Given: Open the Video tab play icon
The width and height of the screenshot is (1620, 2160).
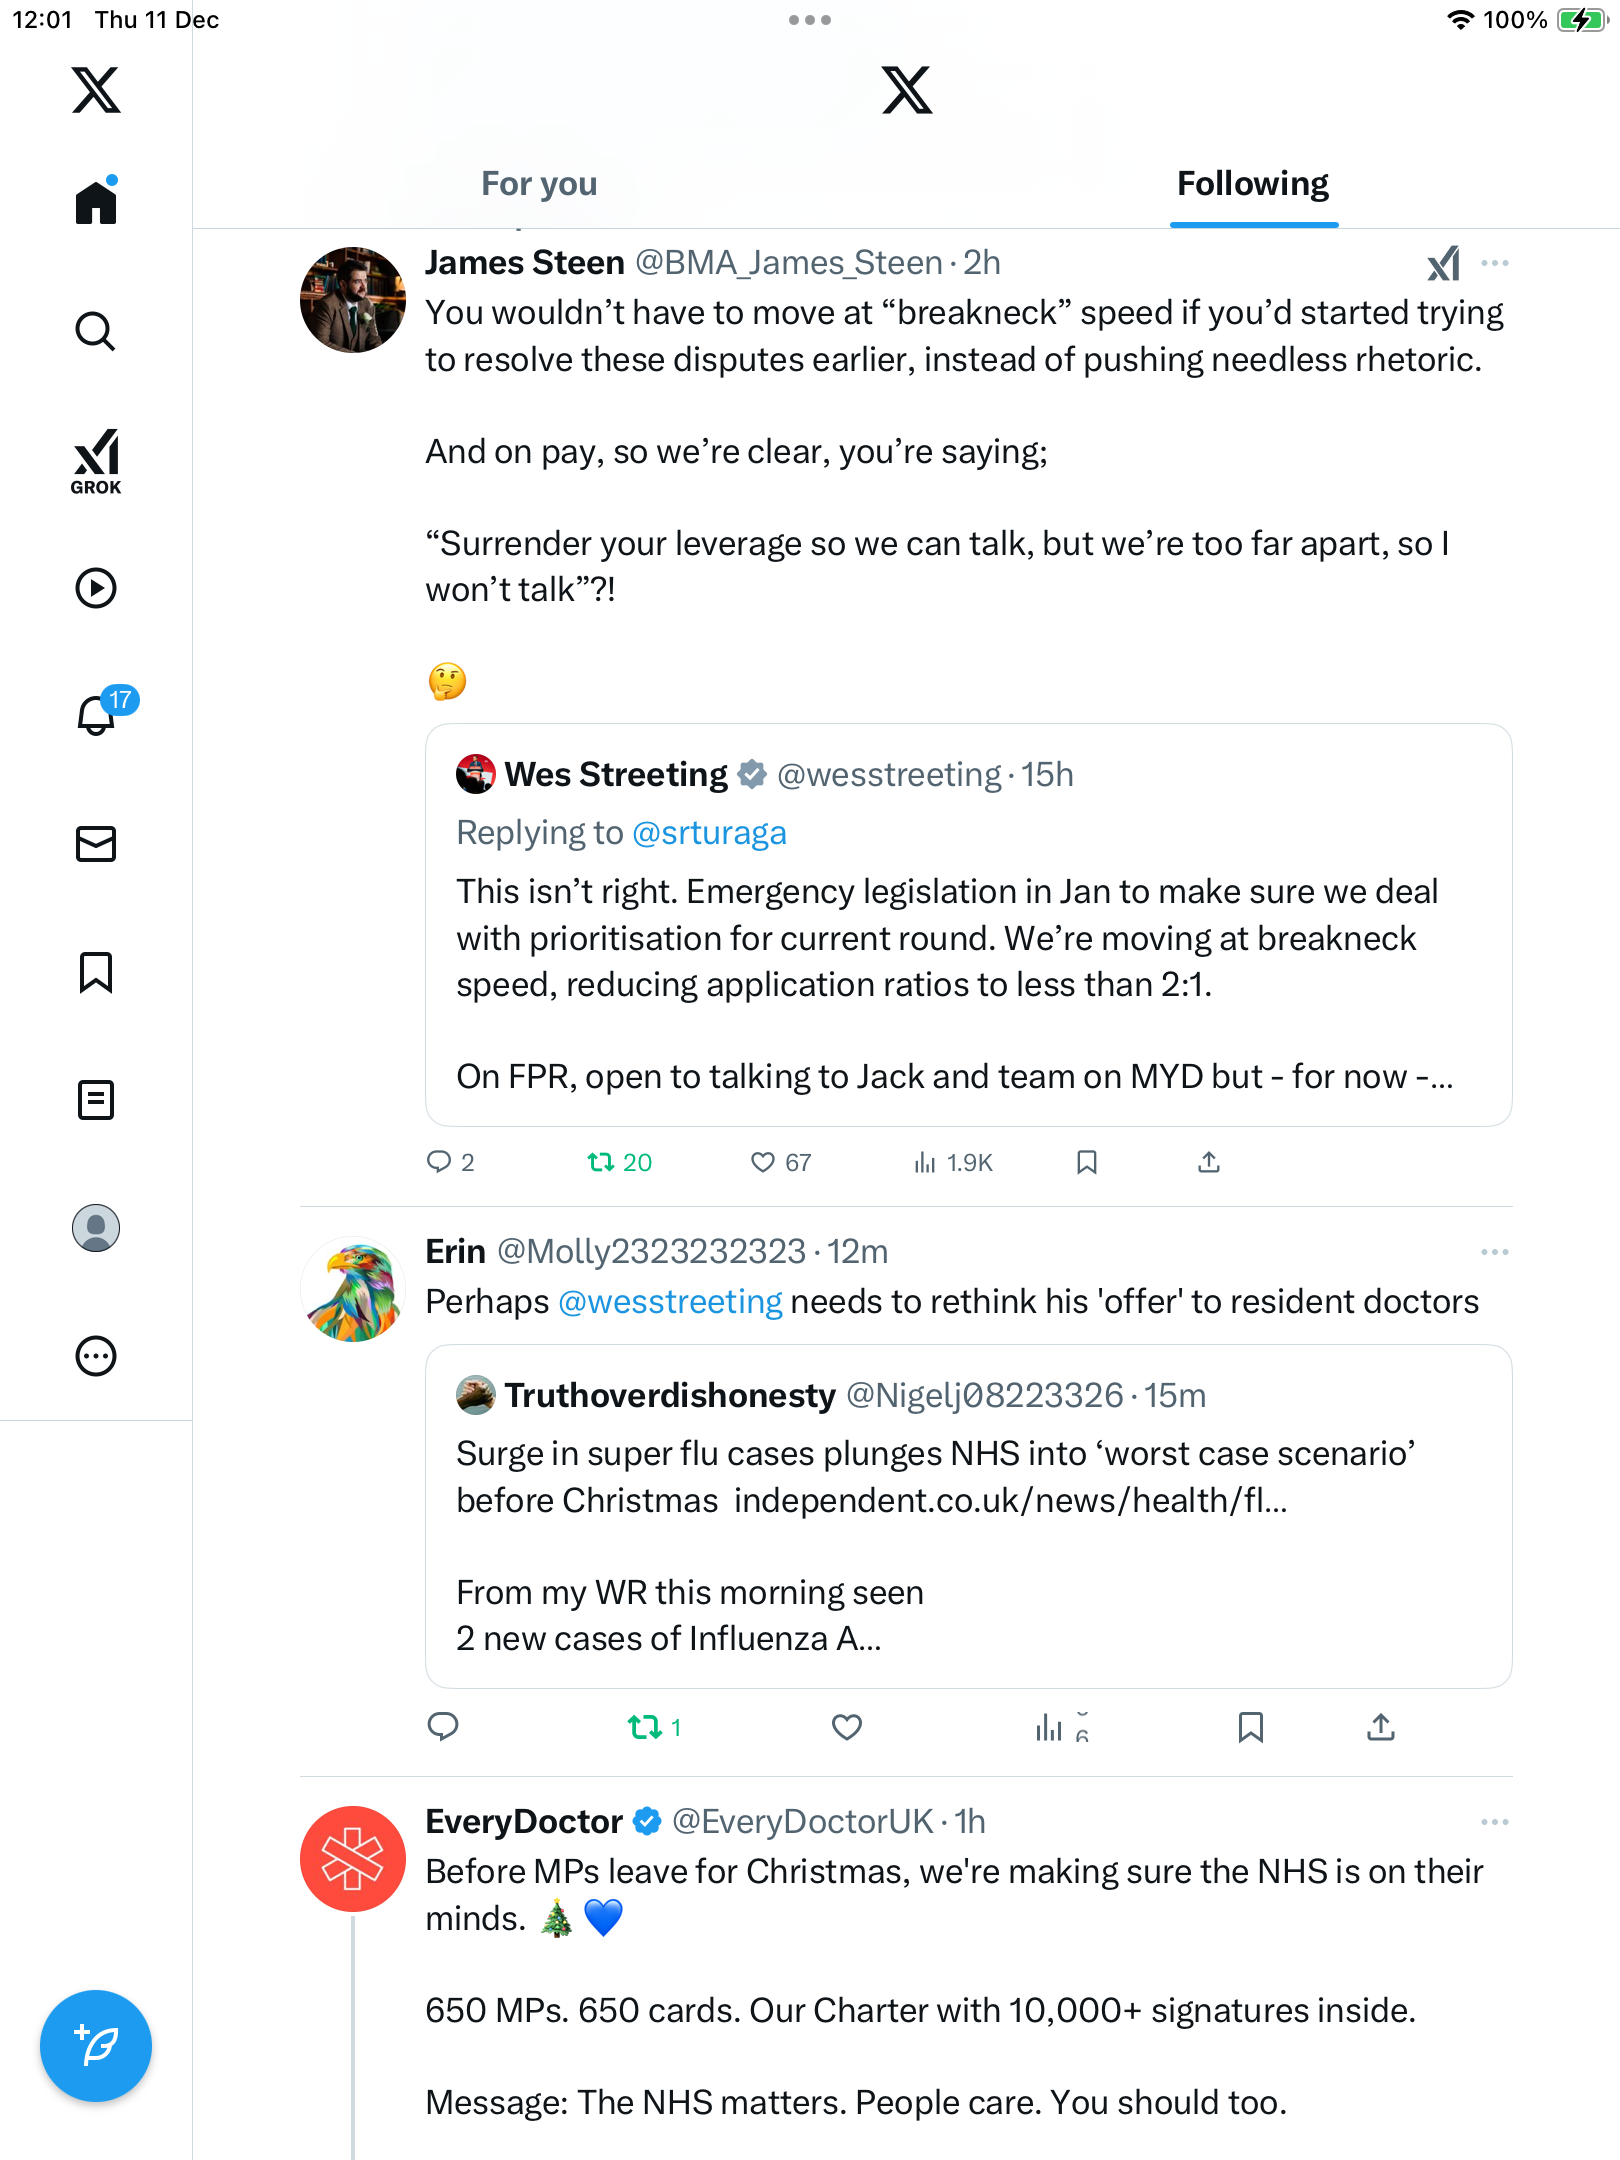Looking at the screenshot, I should pos(96,588).
